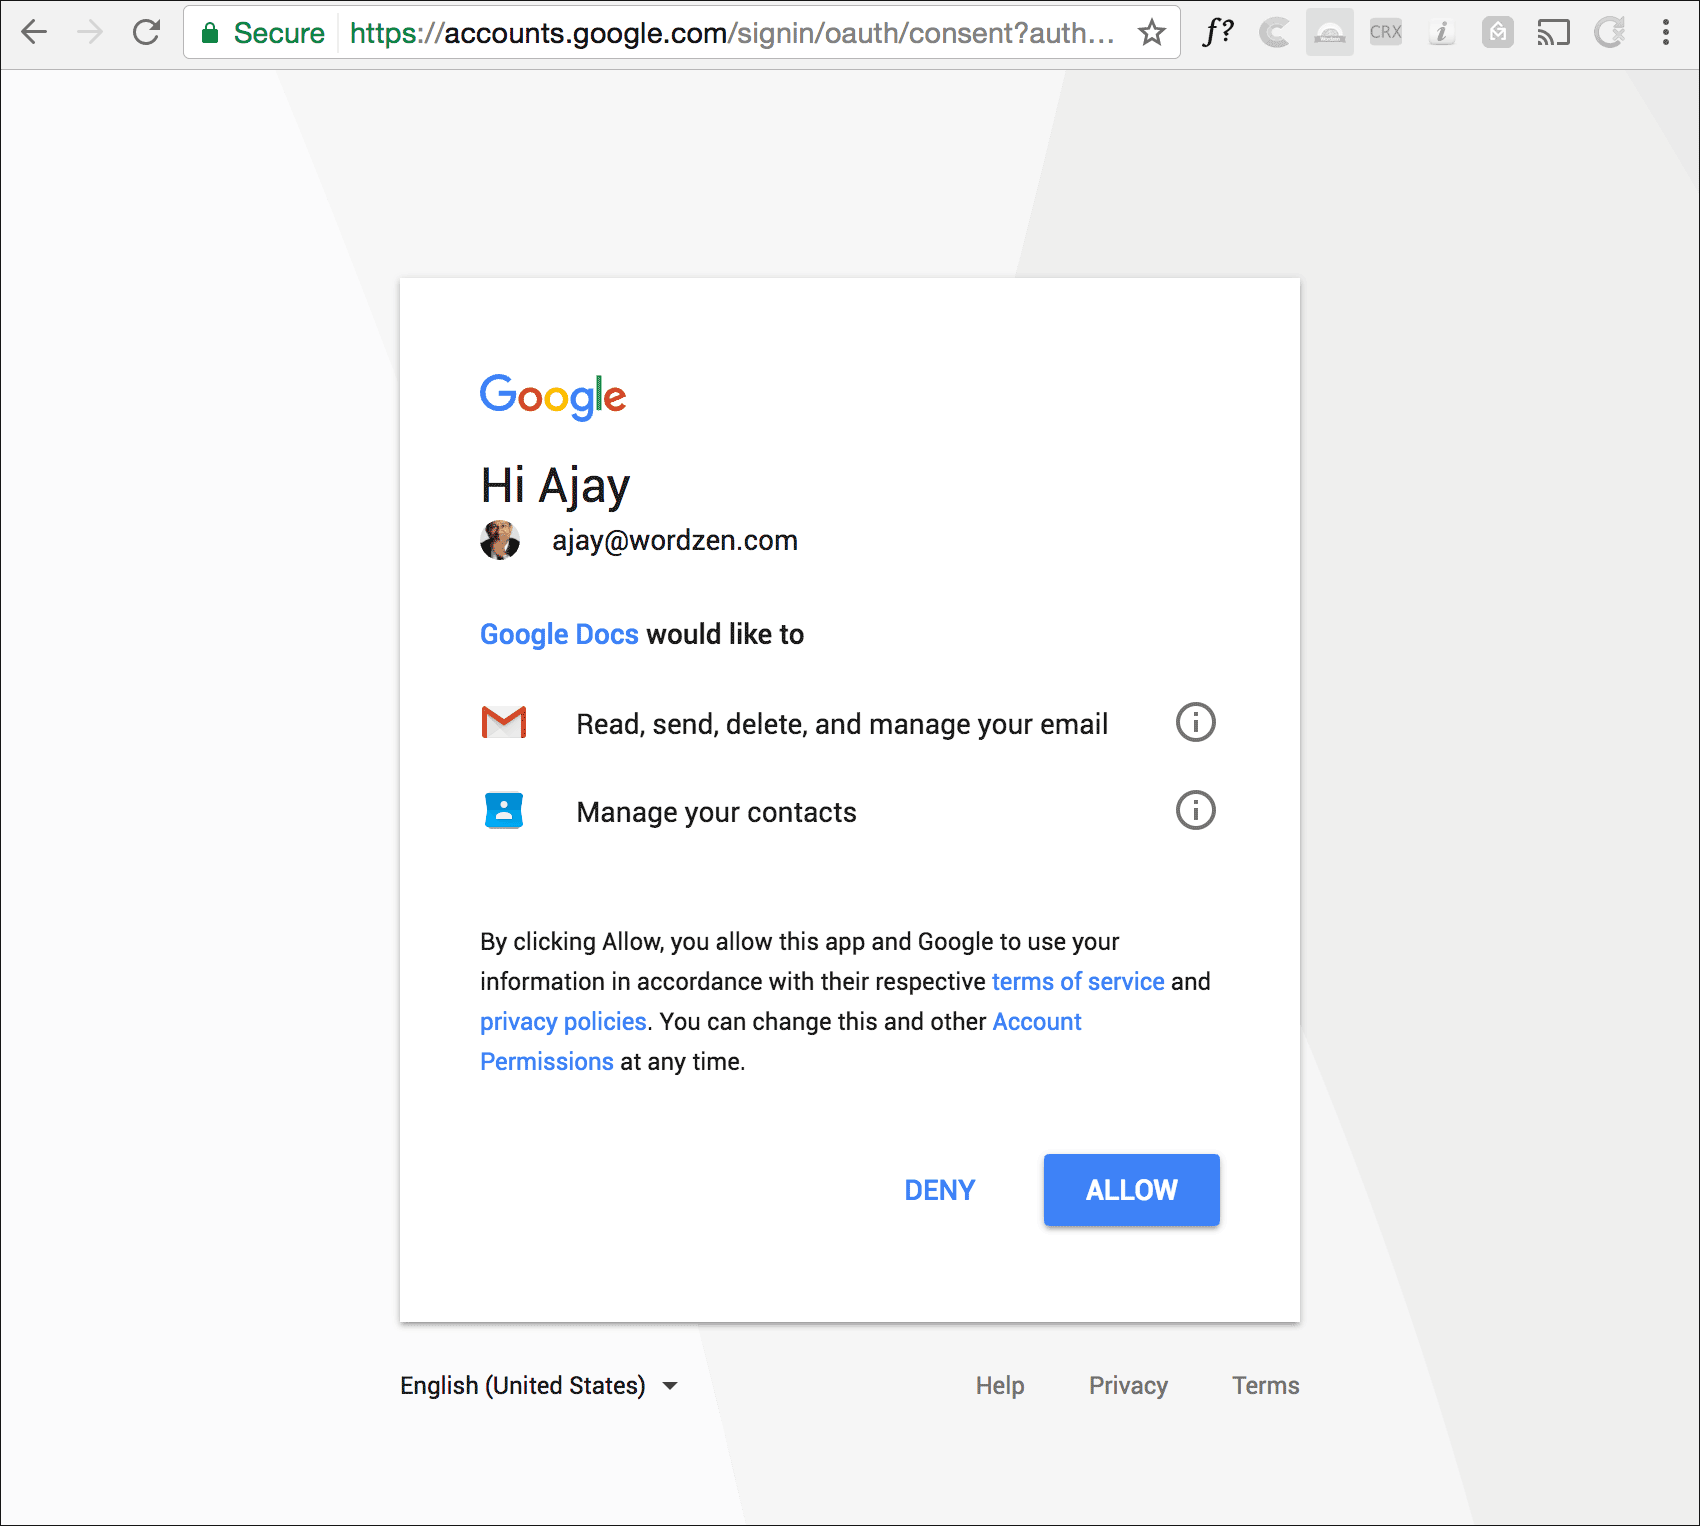Screen dimensions: 1700x1526
Task: Click the Wordzen extension icon
Action: 1329,33
